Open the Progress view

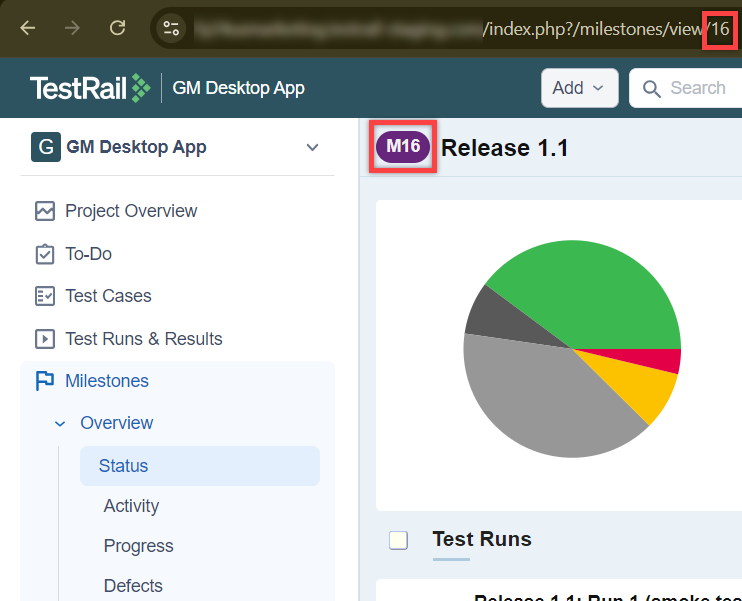pyautogui.click(x=138, y=546)
